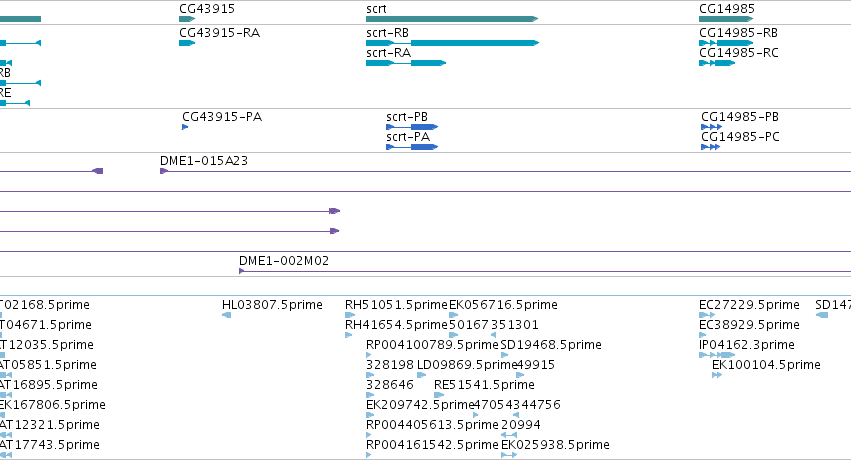851x460 pixels.
Task: Select the teal CG14985 gene arrow bar
Action: coord(726,19)
